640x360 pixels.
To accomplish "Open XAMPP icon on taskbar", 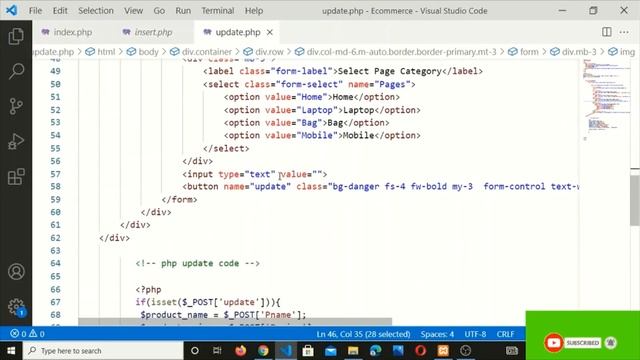I will coord(443,351).
